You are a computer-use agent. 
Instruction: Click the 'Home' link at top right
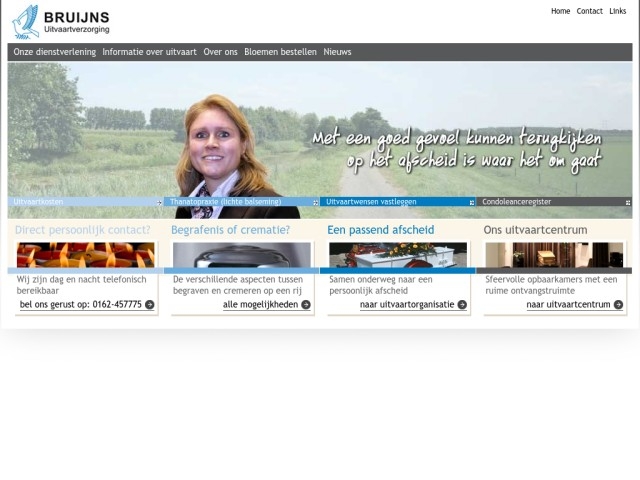(560, 11)
